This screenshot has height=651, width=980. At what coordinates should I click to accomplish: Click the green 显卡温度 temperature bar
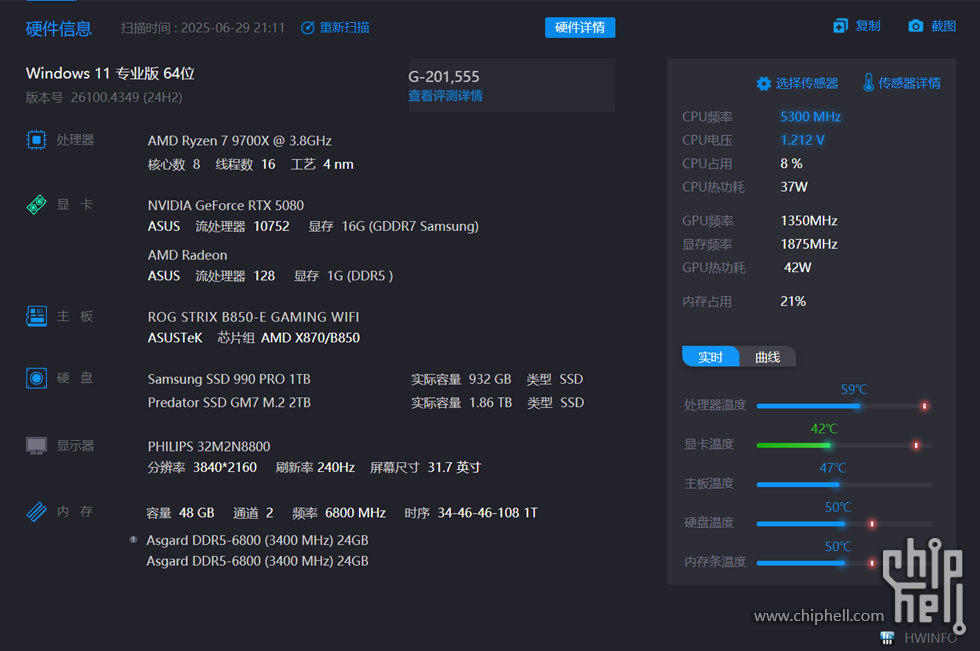(x=844, y=445)
